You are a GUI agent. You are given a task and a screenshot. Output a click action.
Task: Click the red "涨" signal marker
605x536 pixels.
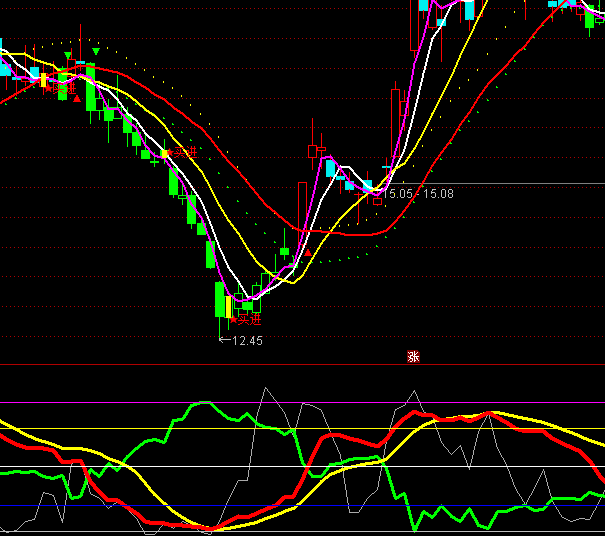coord(413,356)
